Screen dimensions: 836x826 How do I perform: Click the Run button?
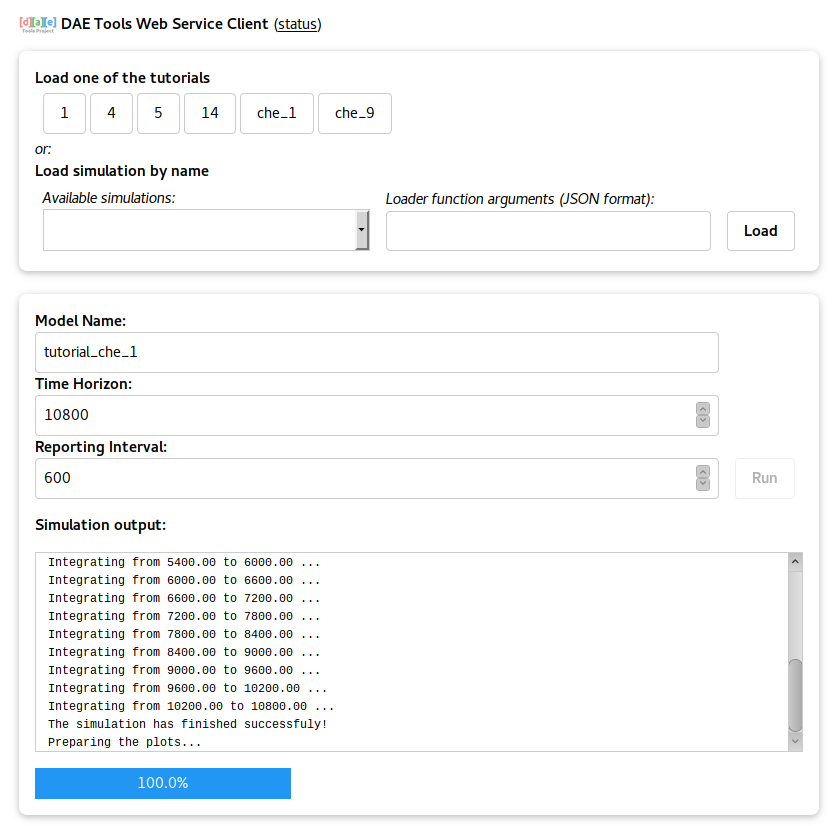[x=765, y=478]
